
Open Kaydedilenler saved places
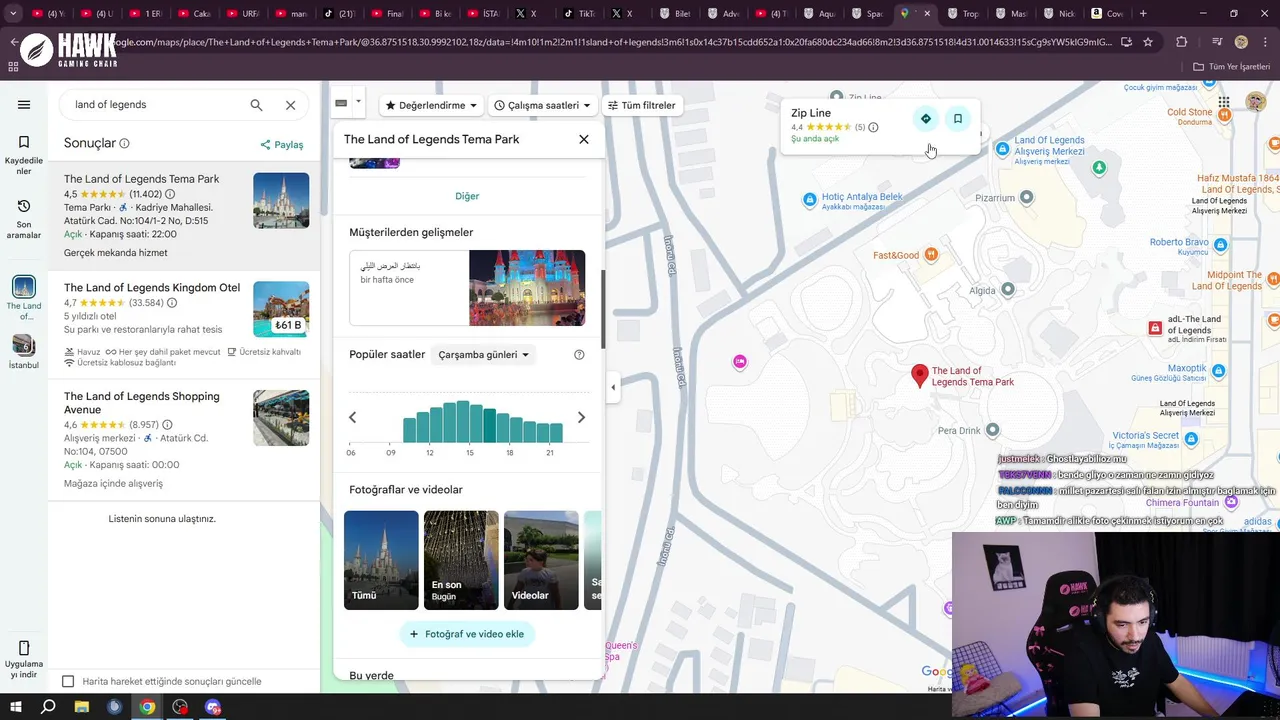[x=24, y=155]
